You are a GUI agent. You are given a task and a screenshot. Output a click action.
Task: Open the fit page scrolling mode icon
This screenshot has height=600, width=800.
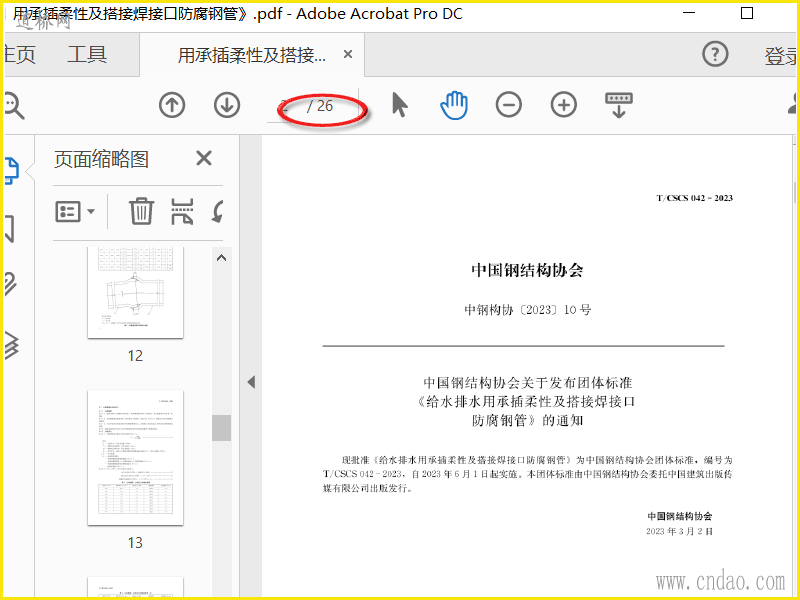[x=619, y=105]
